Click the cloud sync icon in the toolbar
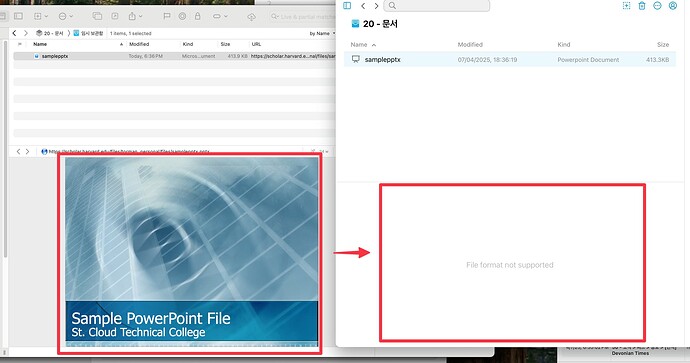 (x=251, y=17)
